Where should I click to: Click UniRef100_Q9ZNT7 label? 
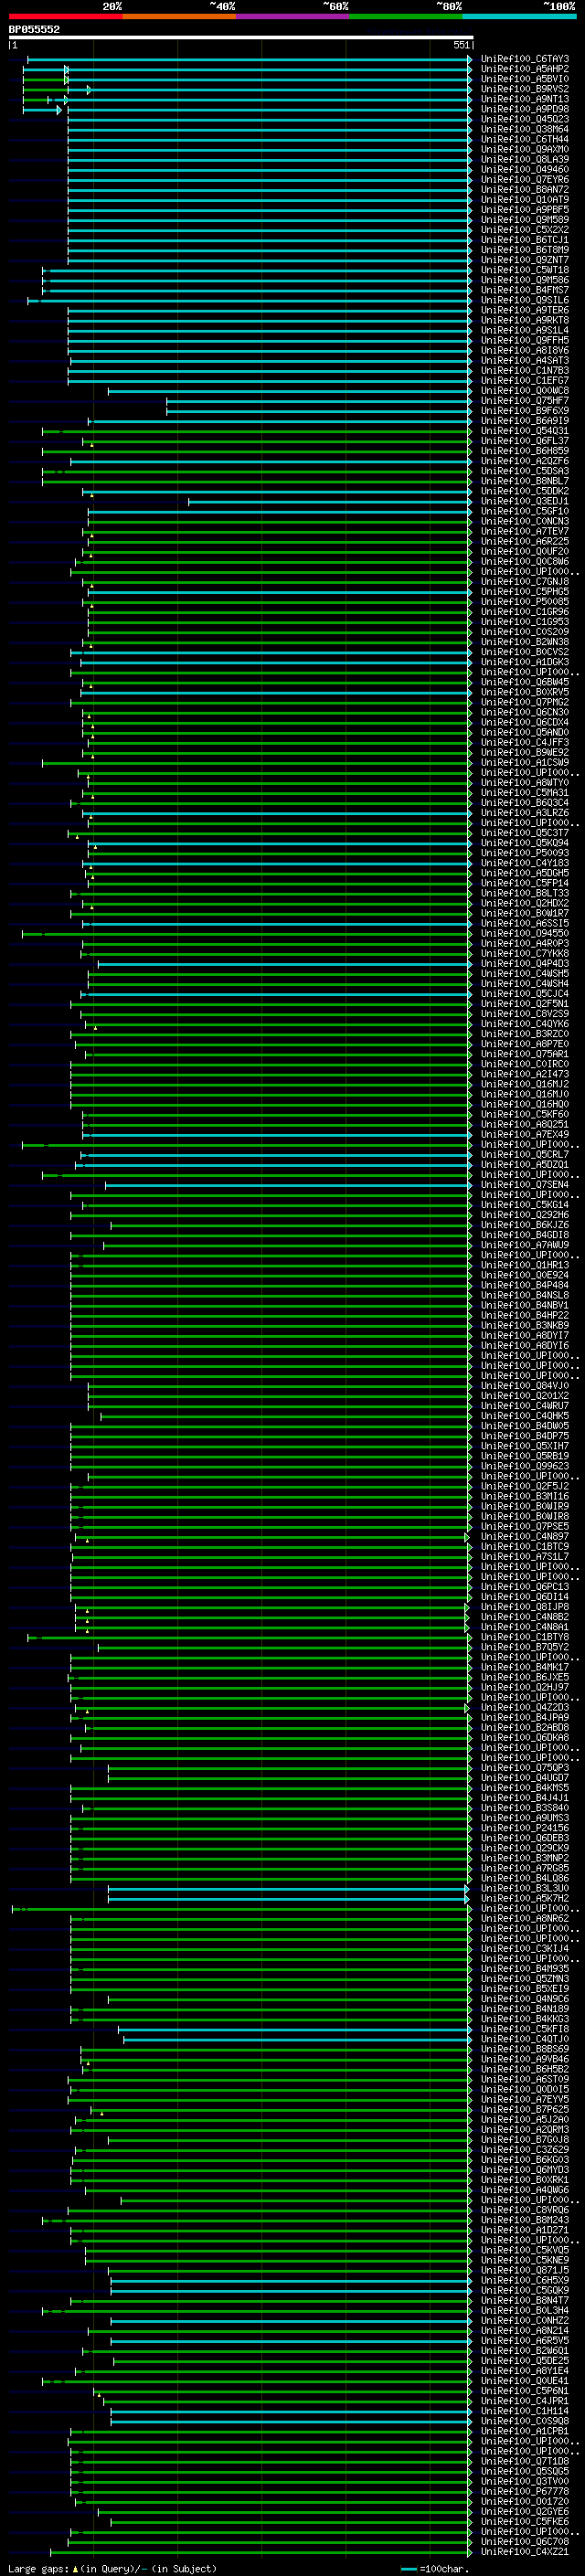tap(525, 260)
